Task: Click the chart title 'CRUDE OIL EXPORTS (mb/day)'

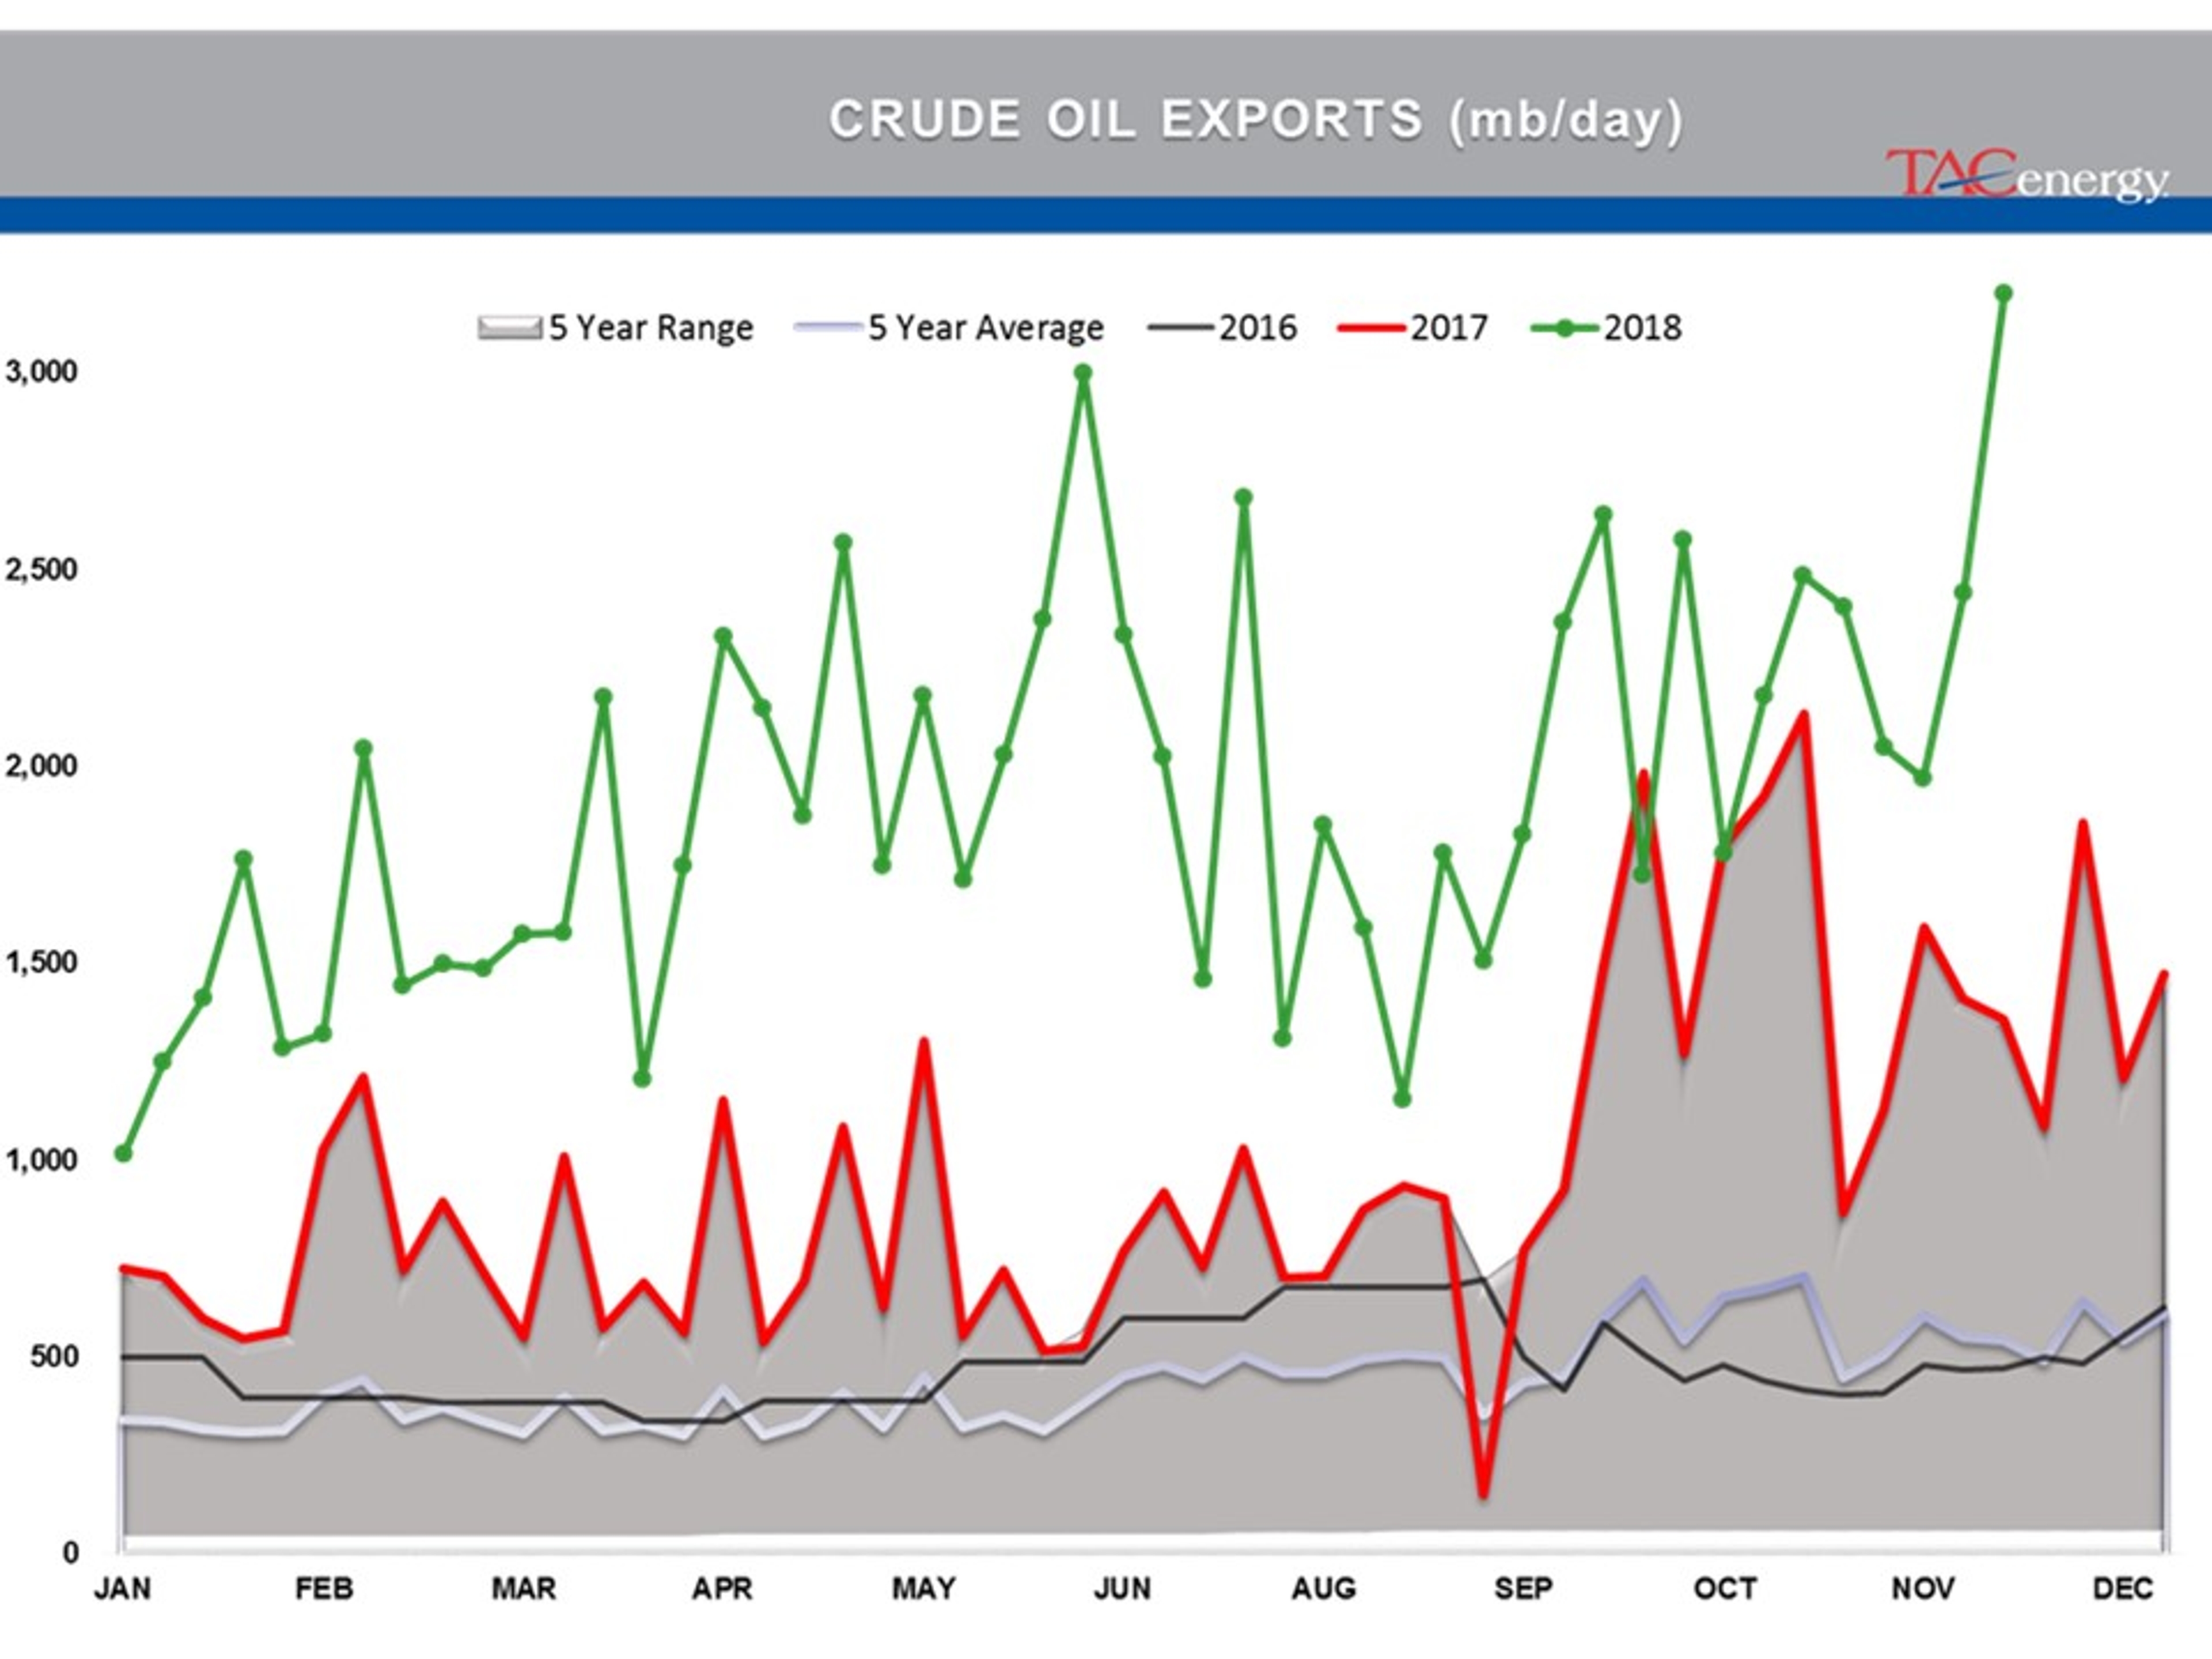Action: point(1256,120)
